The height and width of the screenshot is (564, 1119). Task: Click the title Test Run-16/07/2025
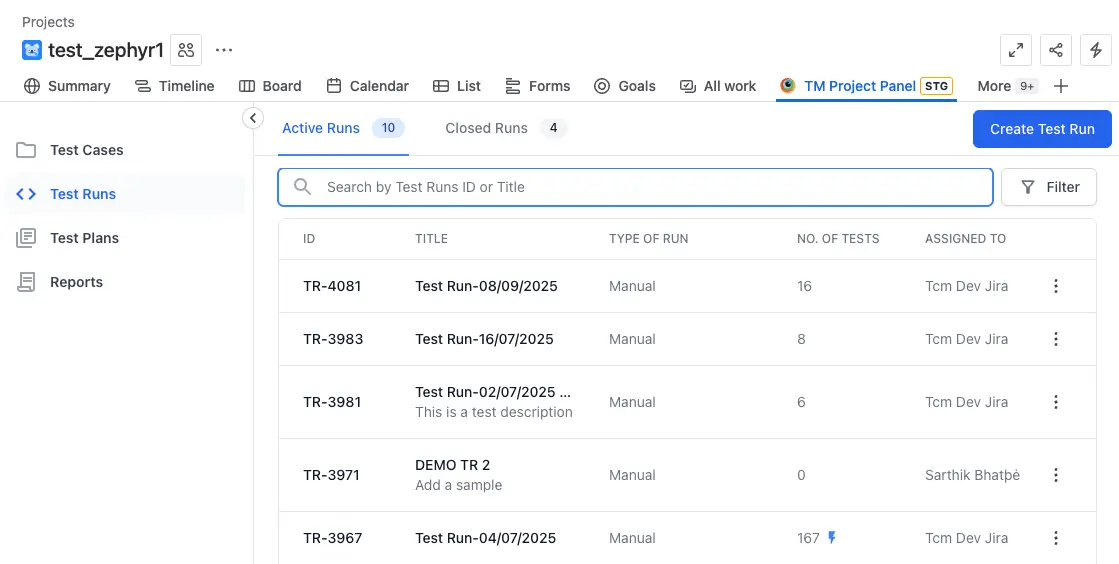tap(484, 339)
